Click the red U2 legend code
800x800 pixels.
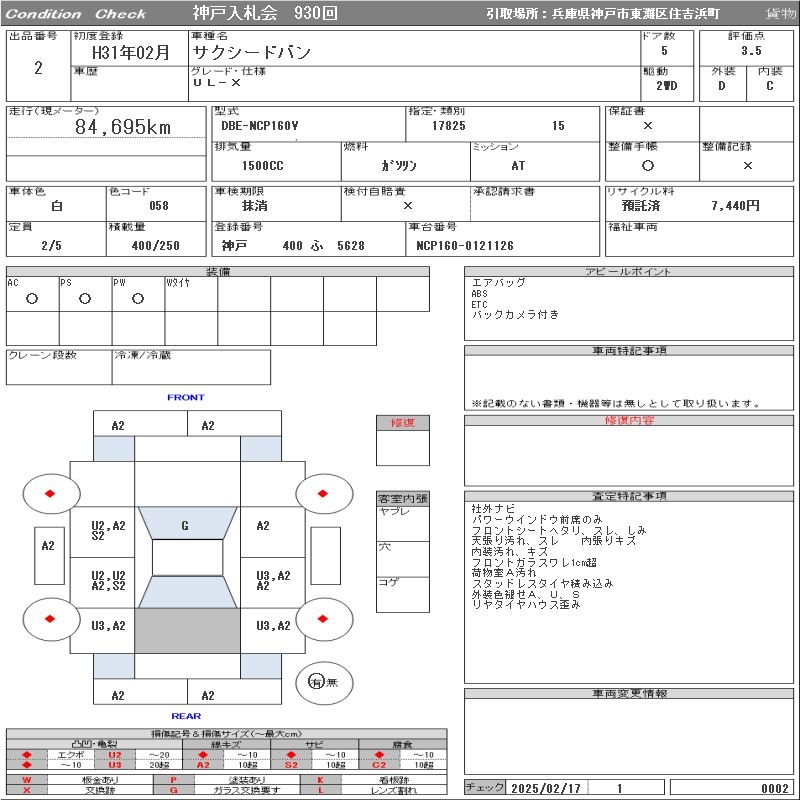click(115, 755)
